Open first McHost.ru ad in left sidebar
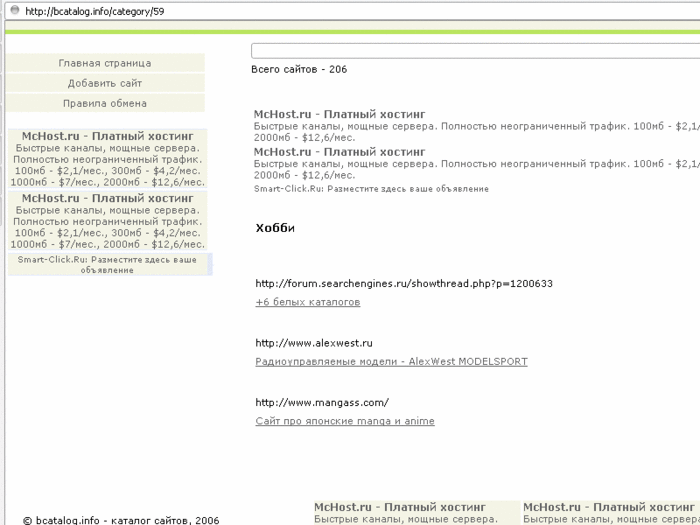Screen dimensions: 700x525 108,158
